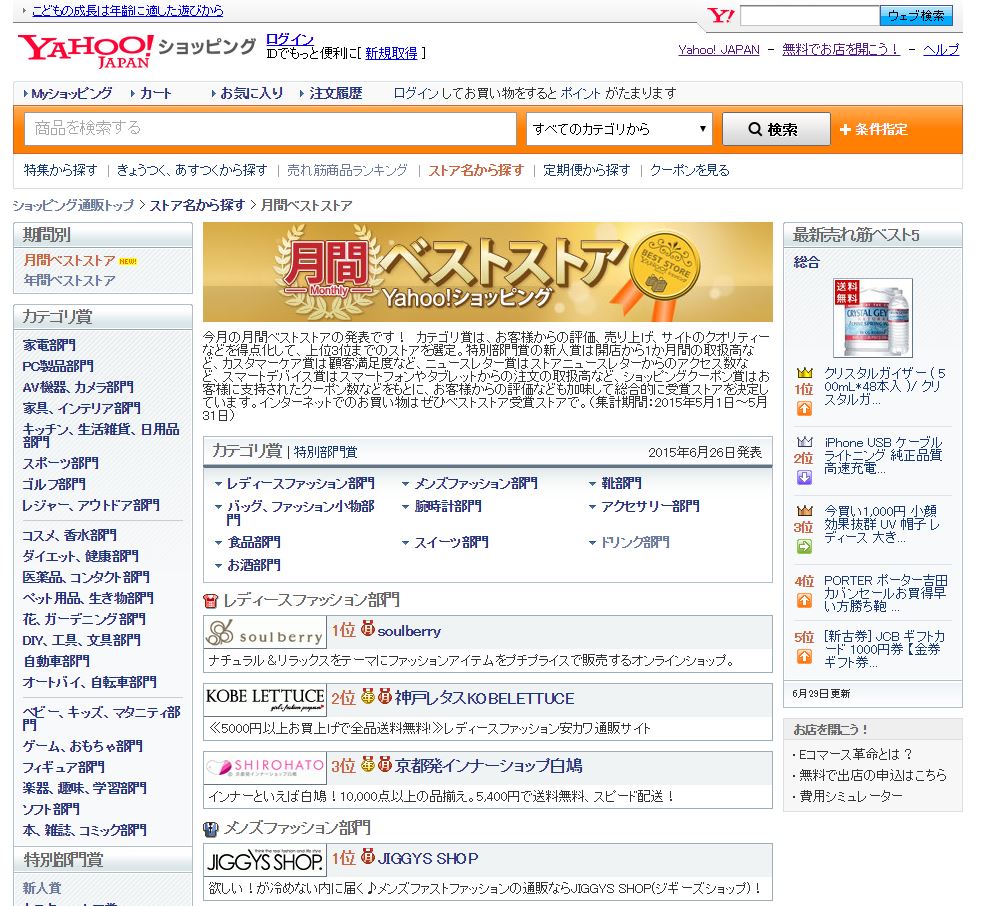Click the 月間ベストストア gold banner
The height and width of the screenshot is (906, 981).
pos(487,272)
